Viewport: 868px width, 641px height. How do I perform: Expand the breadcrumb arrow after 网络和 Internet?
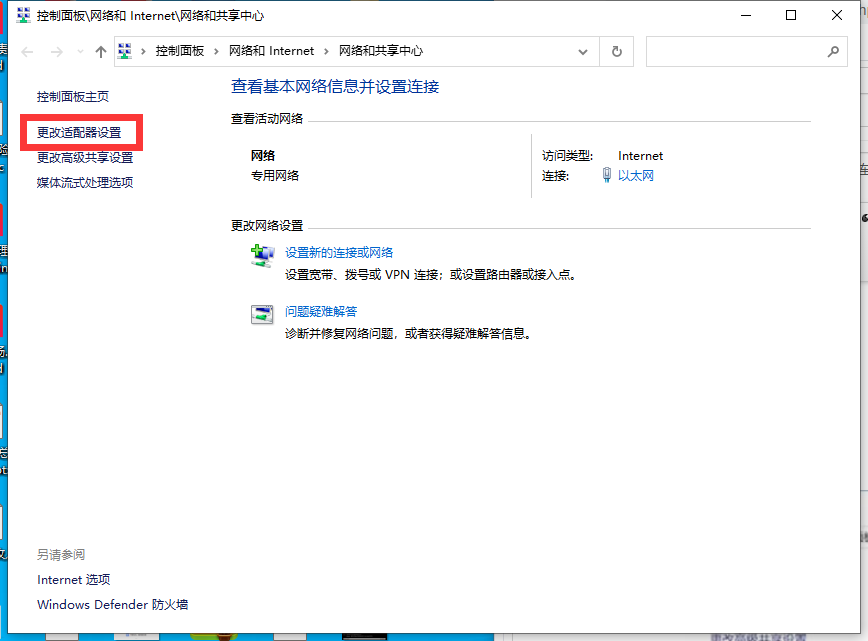click(328, 50)
